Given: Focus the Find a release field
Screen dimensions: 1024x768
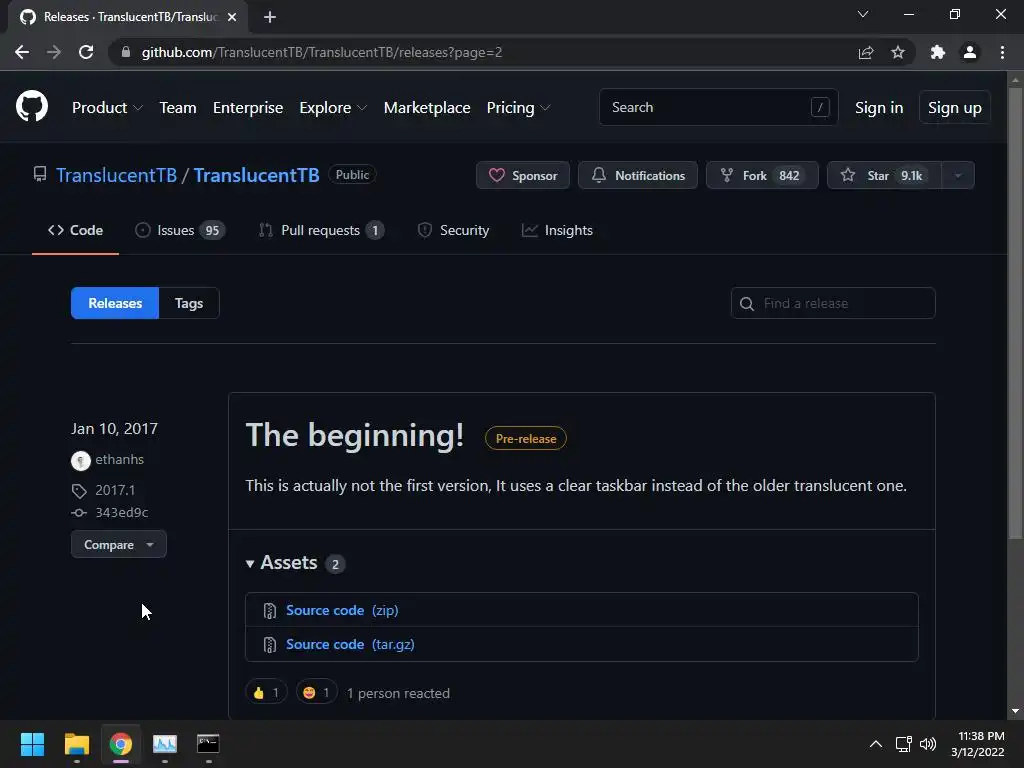Looking at the screenshot, I should tap(833, 303).
